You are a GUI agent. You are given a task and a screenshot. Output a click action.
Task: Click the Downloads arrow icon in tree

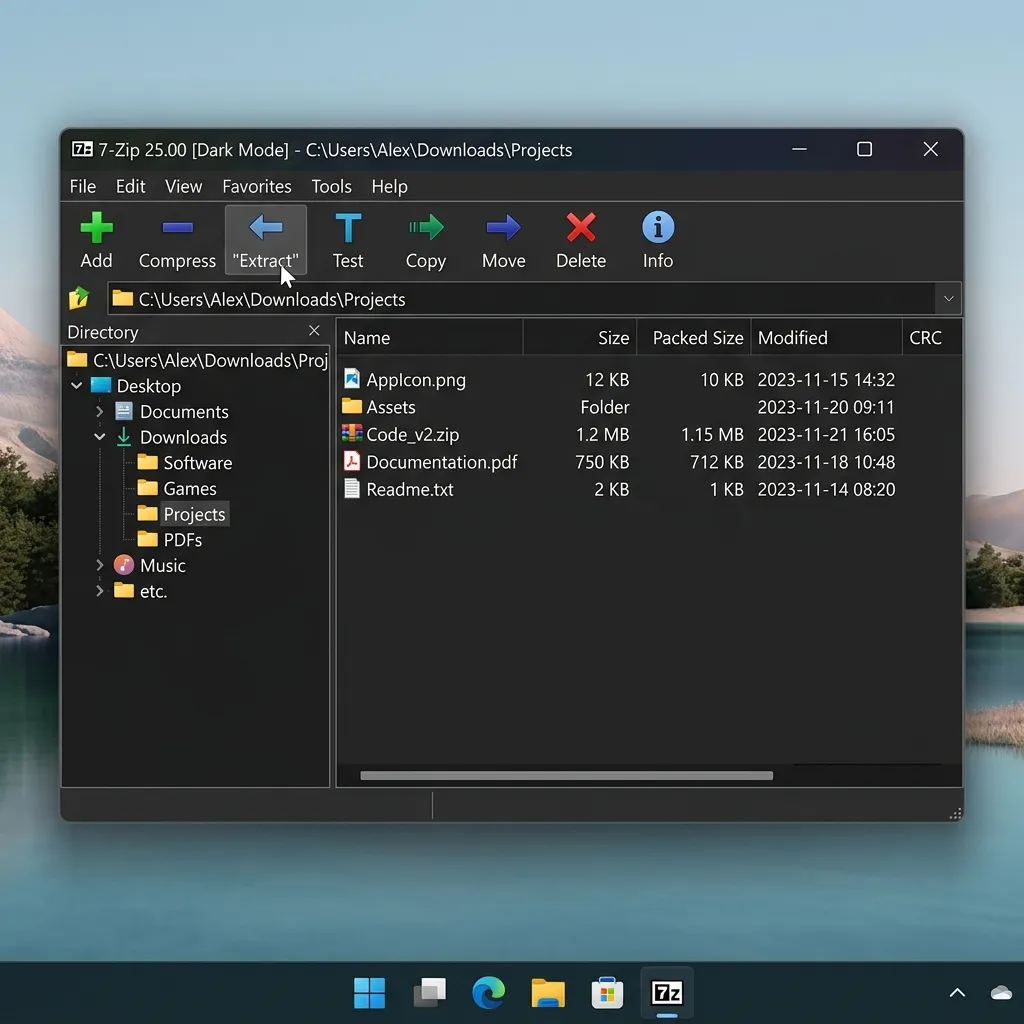click(123, 437)
